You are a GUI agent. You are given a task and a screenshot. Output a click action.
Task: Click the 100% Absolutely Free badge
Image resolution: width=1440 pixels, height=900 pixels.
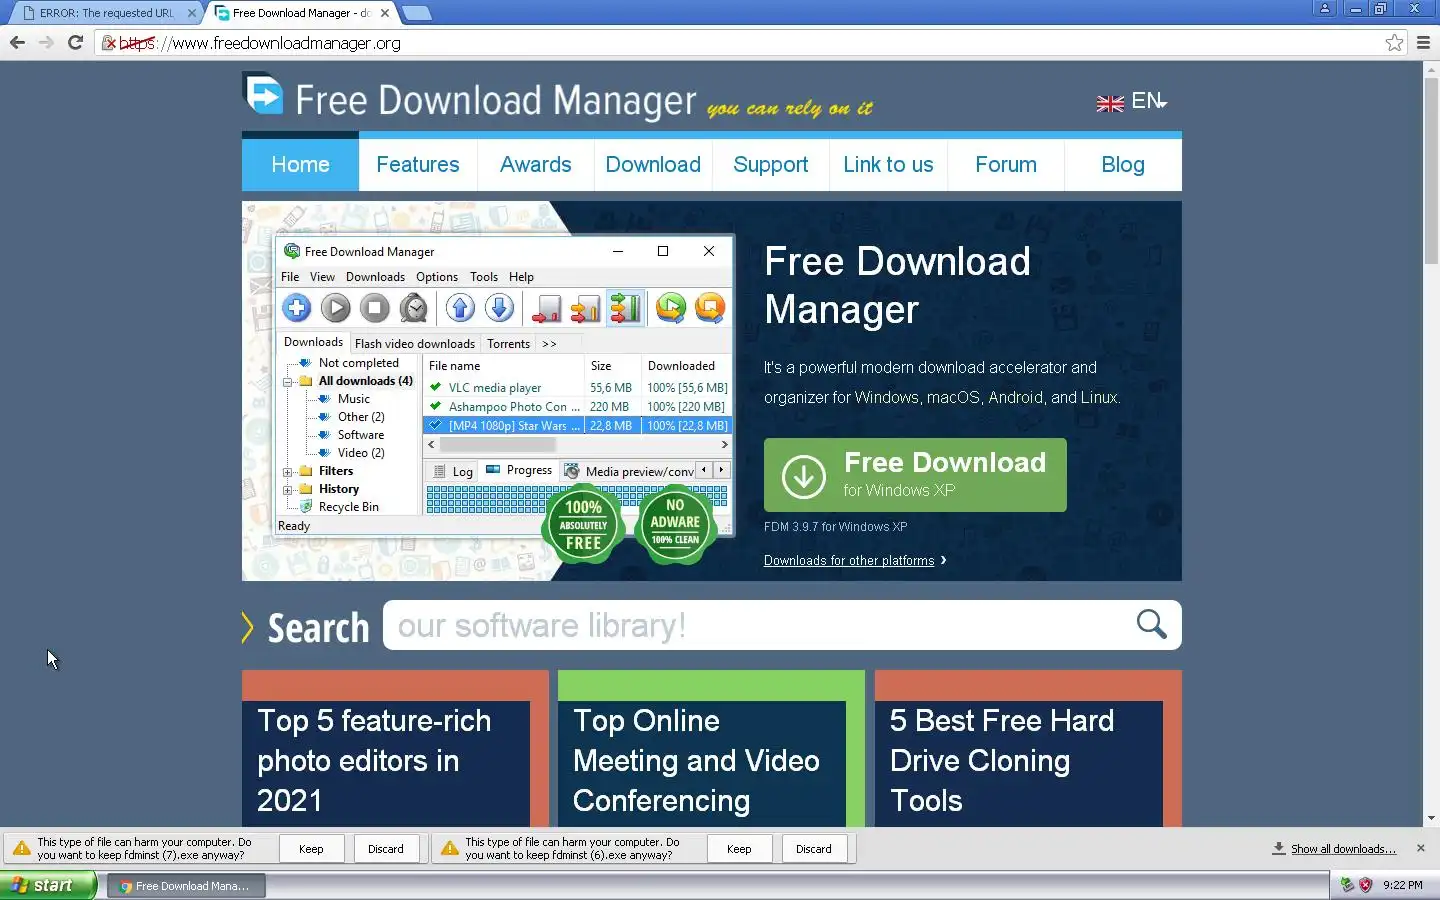coord(583,524)
